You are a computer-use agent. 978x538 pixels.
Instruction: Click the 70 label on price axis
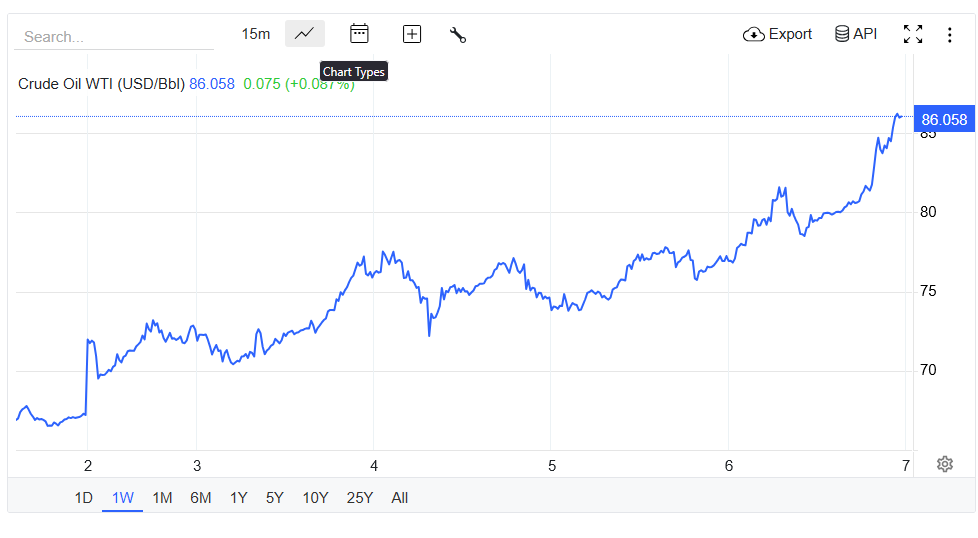928,370
